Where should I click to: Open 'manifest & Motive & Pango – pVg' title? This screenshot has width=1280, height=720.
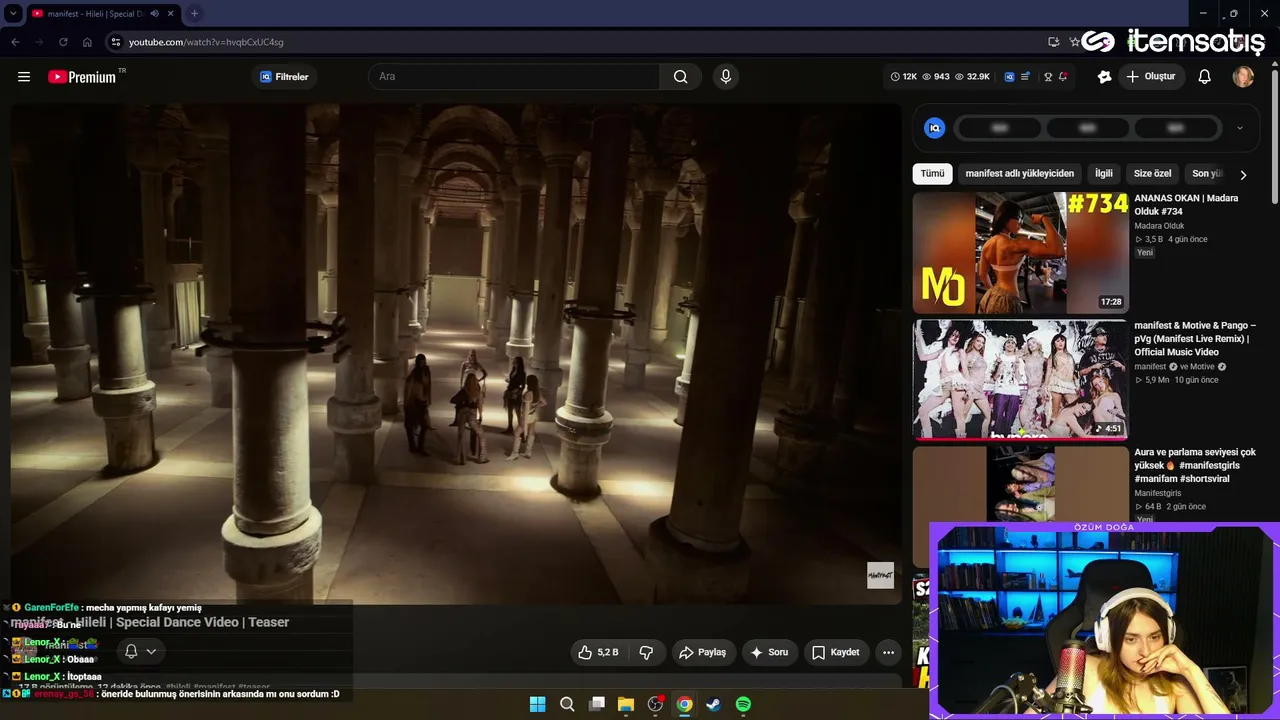[x=1195, y=339]
